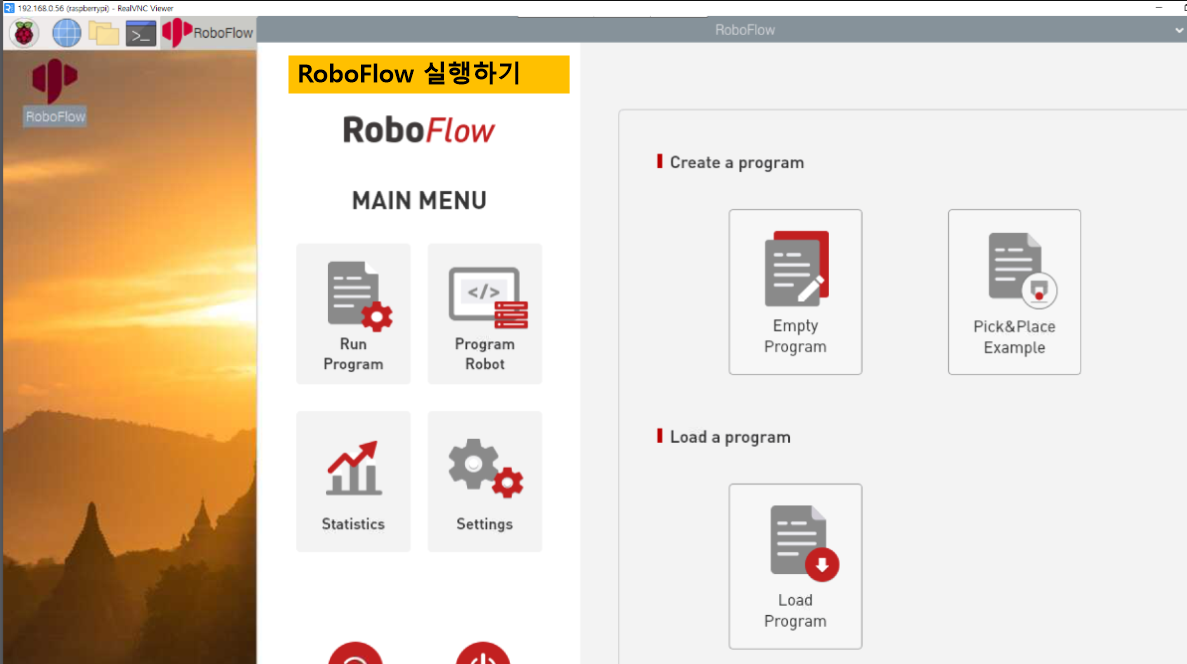The height and width of the screenshot is (664, 1187).
Task: Open the file manager folder icon
Action: coord(104,33)
